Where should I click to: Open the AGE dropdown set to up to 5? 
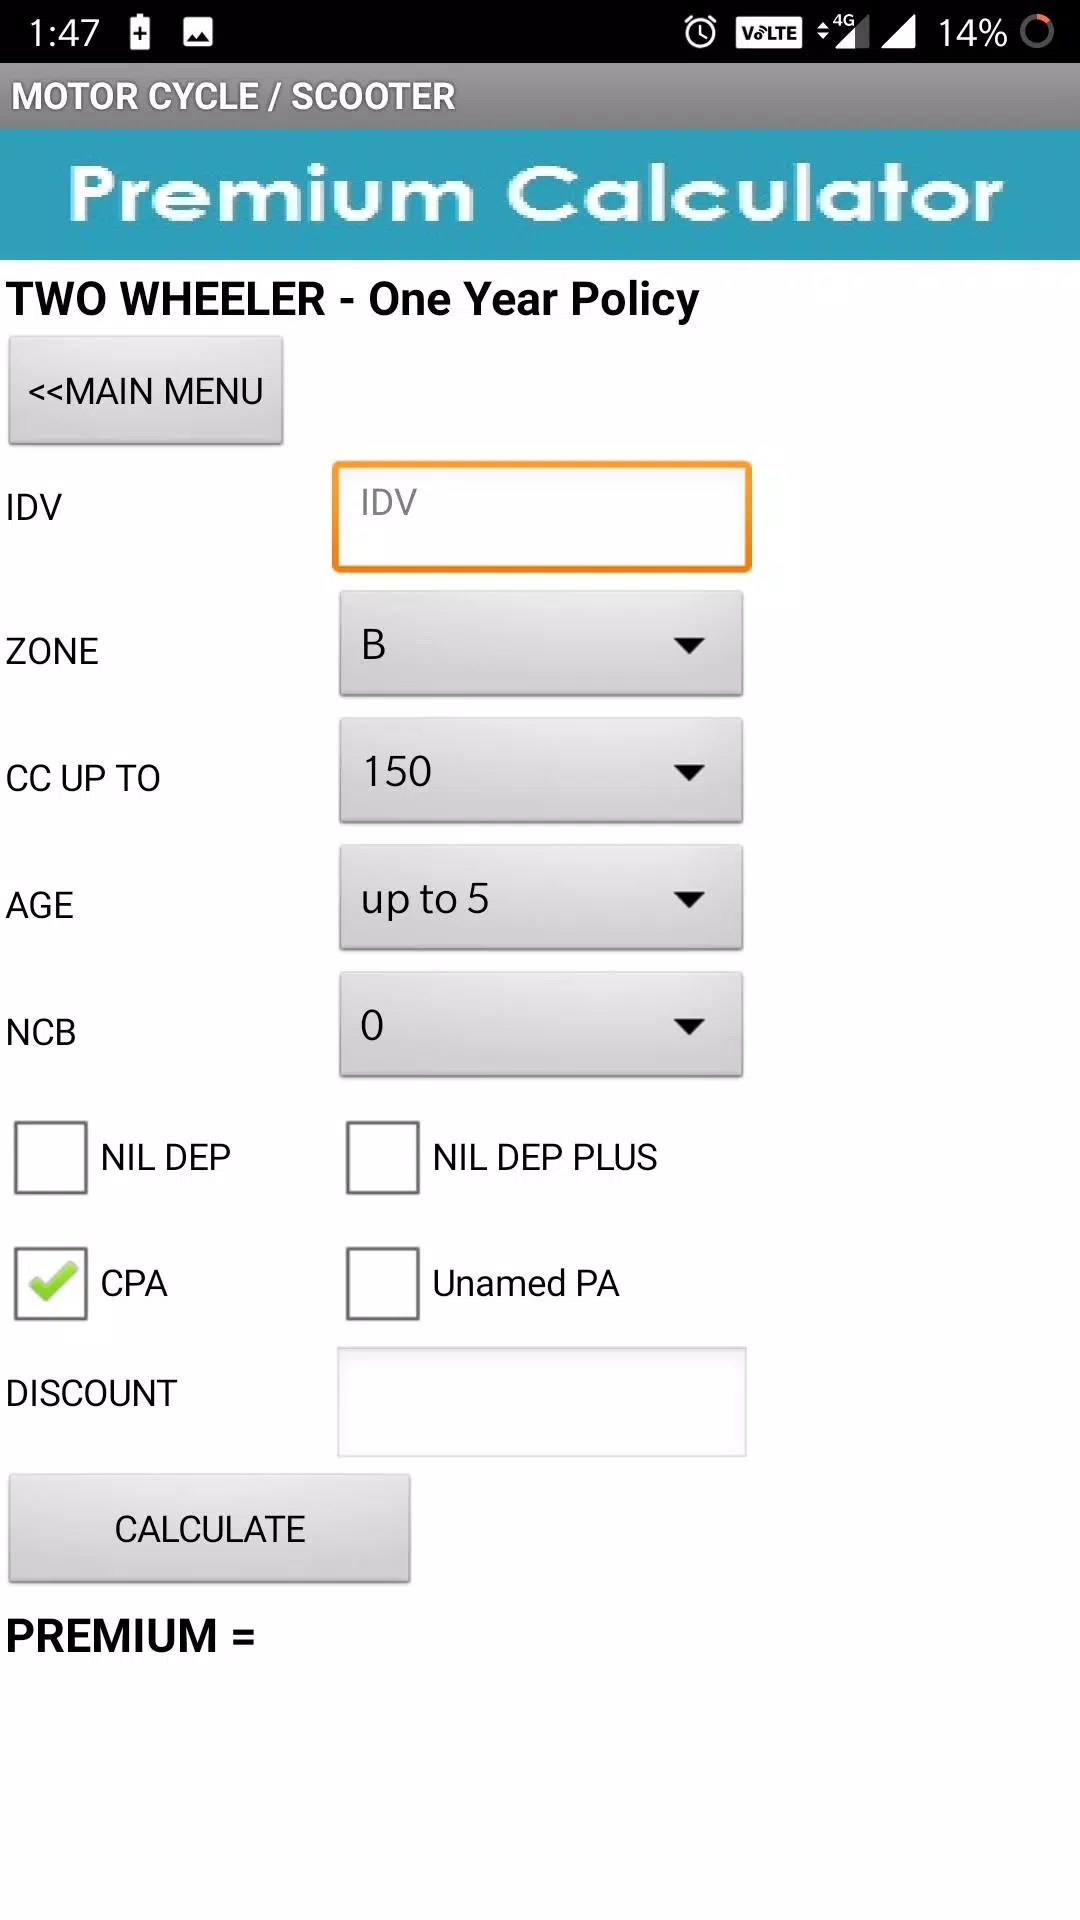pyautogui.click(x=541, y=898)
